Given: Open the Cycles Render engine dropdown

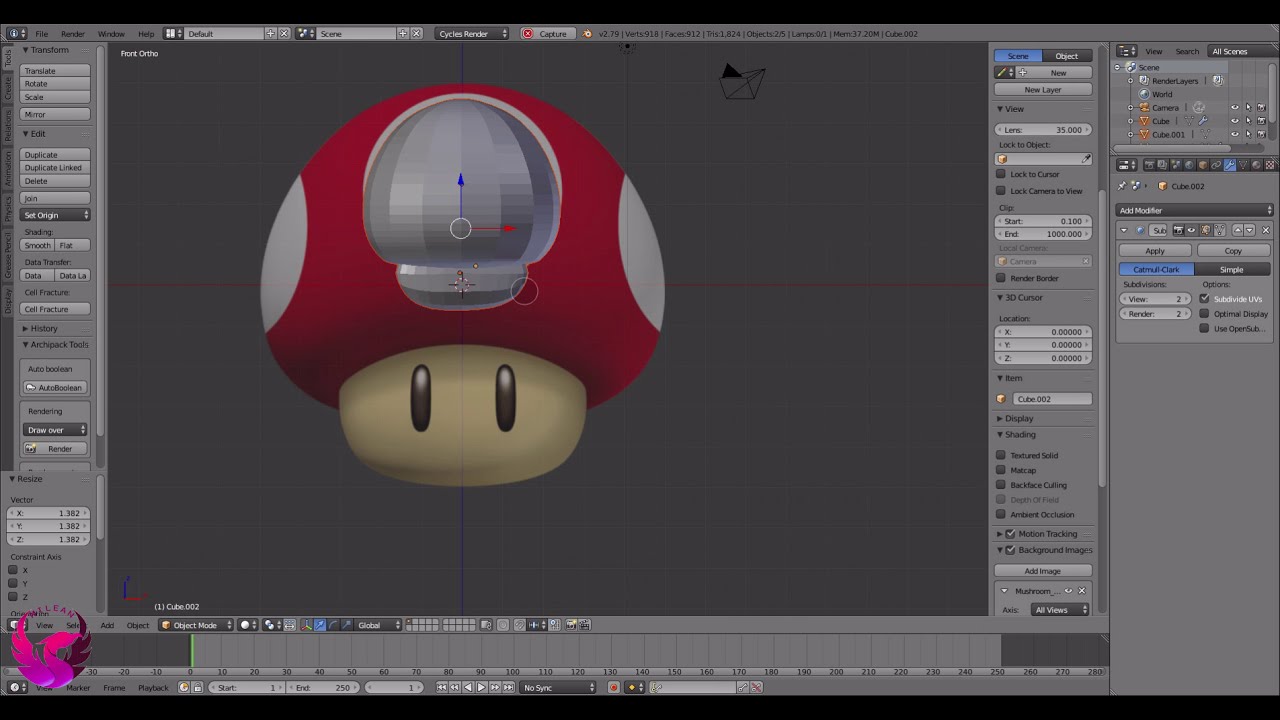Looking at the screenshot, I should tap(472, 33).
